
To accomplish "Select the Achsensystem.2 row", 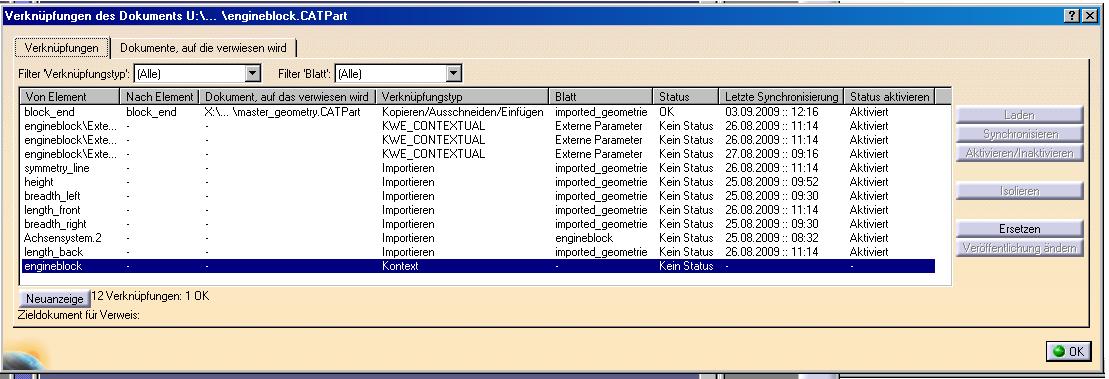I will 477,238.
